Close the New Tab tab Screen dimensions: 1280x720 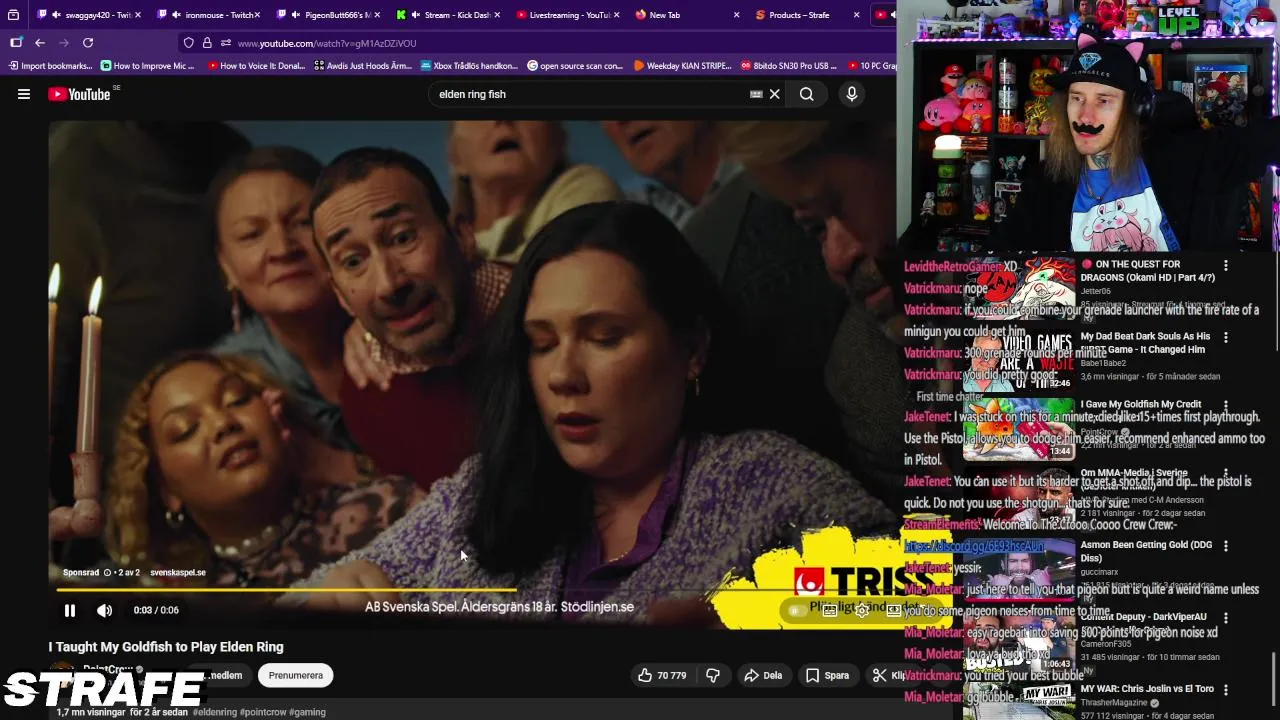(x=737, y=15)
